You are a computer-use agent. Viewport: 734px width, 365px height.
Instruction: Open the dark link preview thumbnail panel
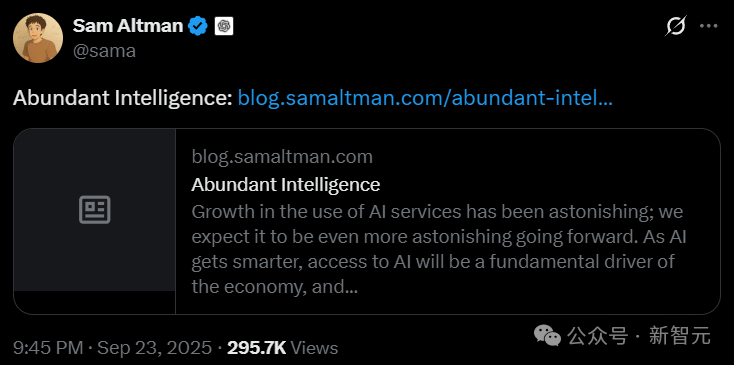click(95, 210)
